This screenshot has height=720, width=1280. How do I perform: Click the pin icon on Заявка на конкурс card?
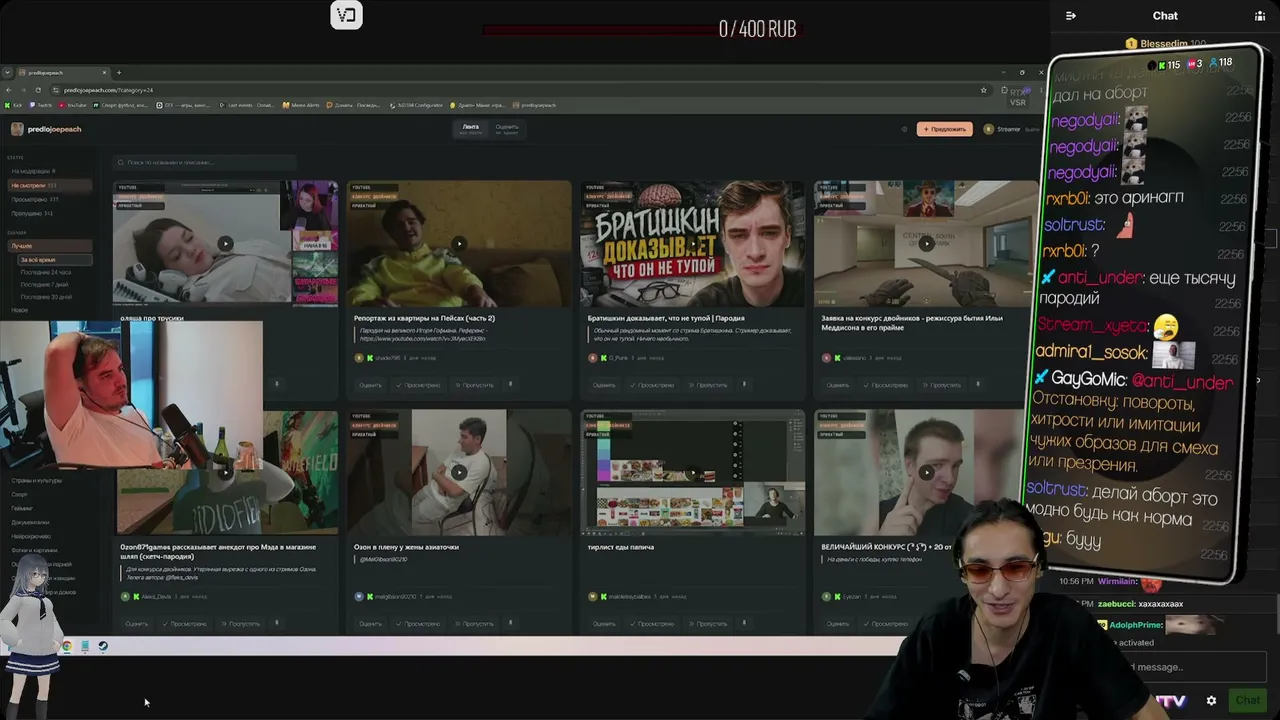tap(978, 384)
